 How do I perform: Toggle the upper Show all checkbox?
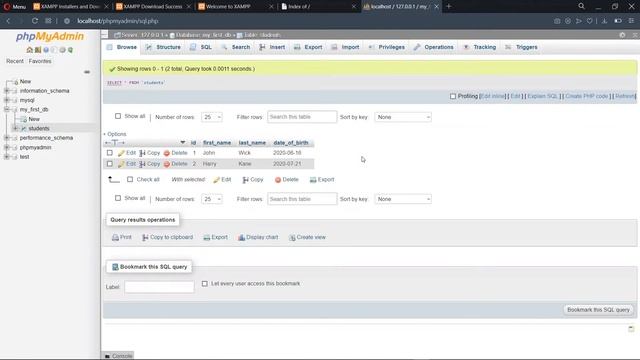tap(118, 116)
